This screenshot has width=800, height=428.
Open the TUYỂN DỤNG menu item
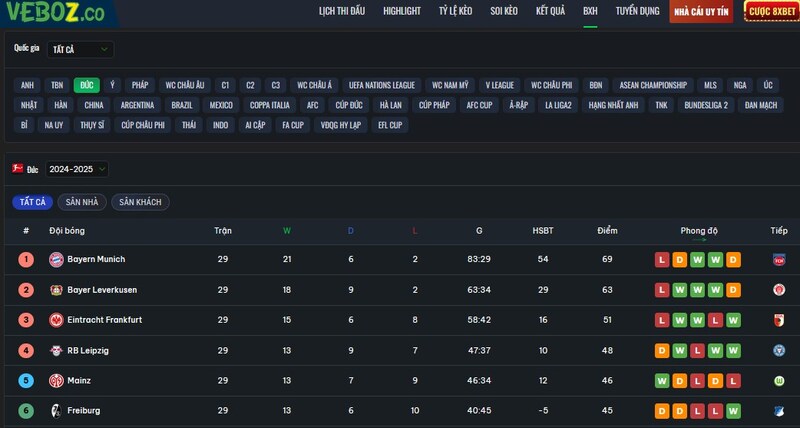coord(637,11)
